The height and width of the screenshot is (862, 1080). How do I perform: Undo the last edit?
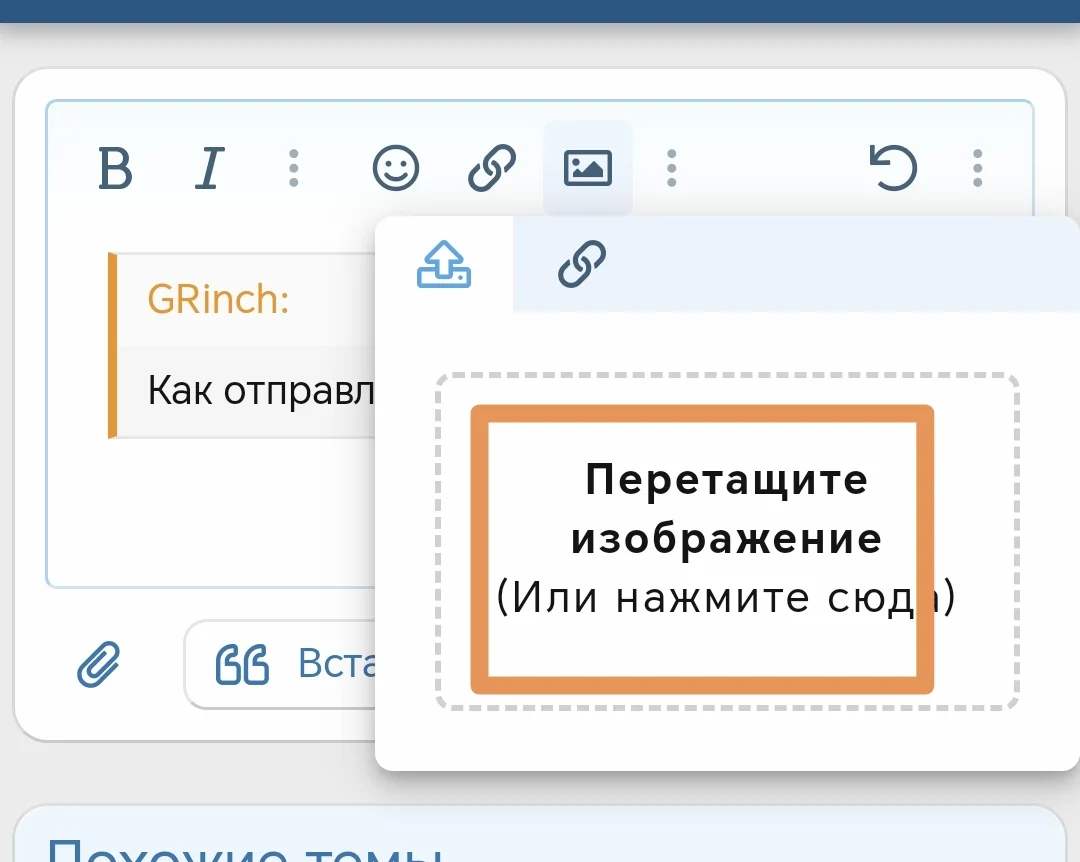coord(893,168)
